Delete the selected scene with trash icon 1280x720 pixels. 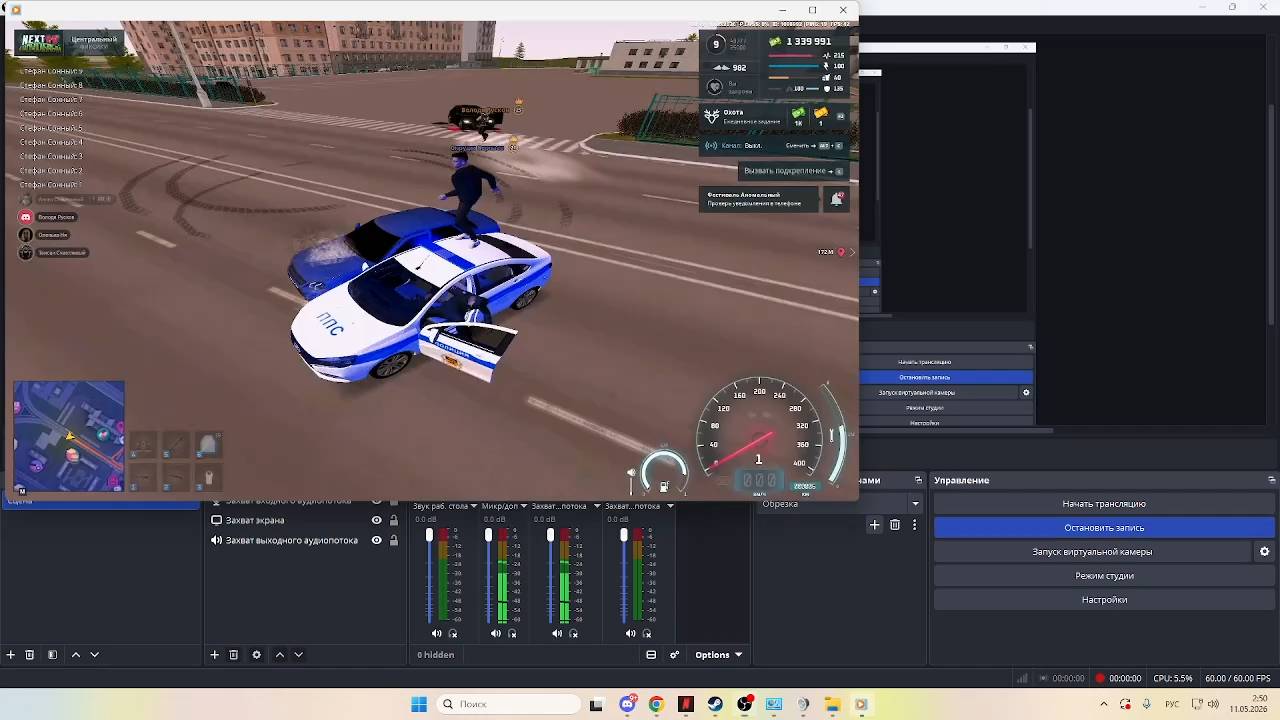coord(30,655)
